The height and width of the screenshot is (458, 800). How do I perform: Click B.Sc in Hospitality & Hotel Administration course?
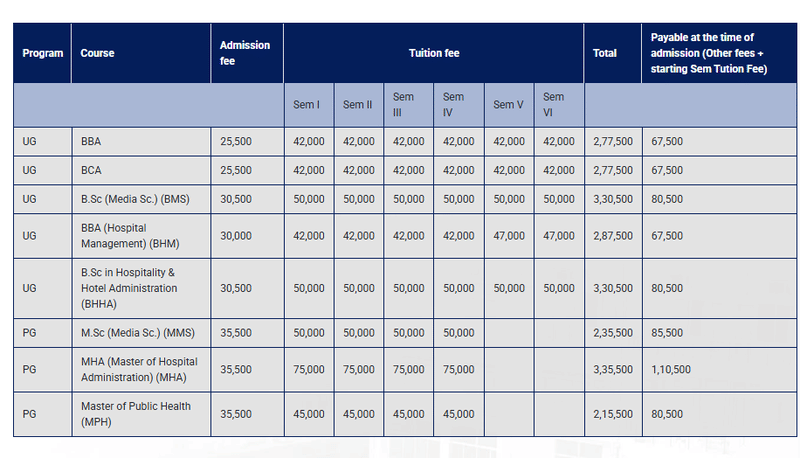tap(129, 288)
